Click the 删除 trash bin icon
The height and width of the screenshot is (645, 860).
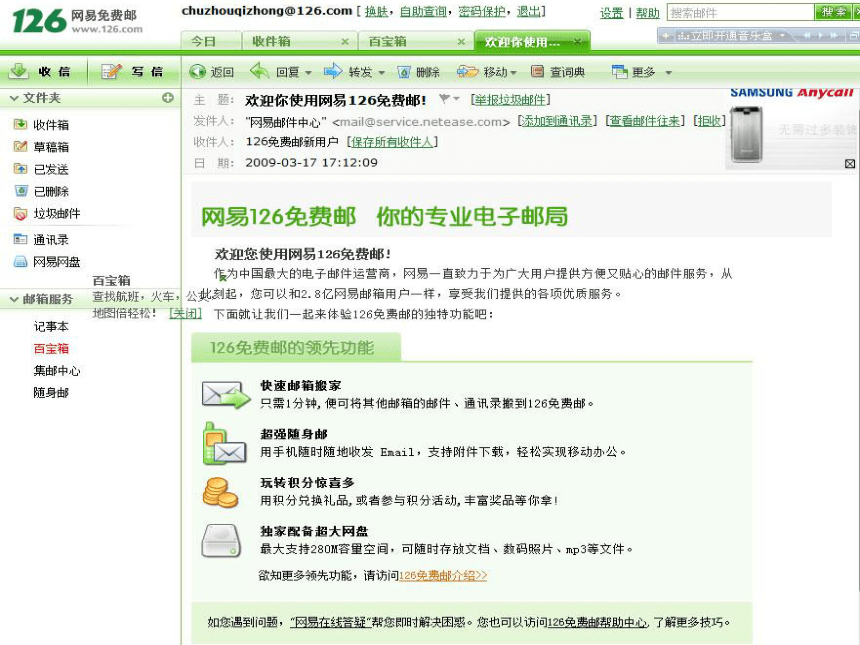[404, 72]
